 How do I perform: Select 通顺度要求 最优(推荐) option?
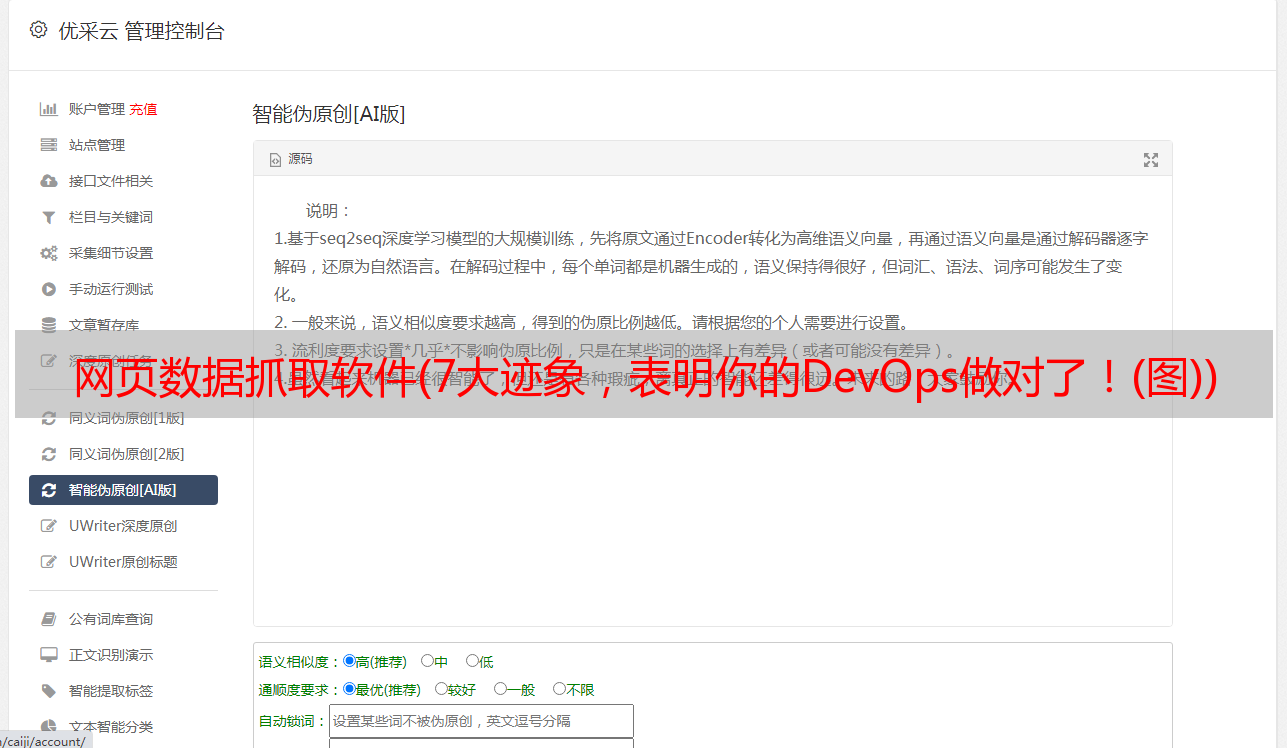click(349, 689)
